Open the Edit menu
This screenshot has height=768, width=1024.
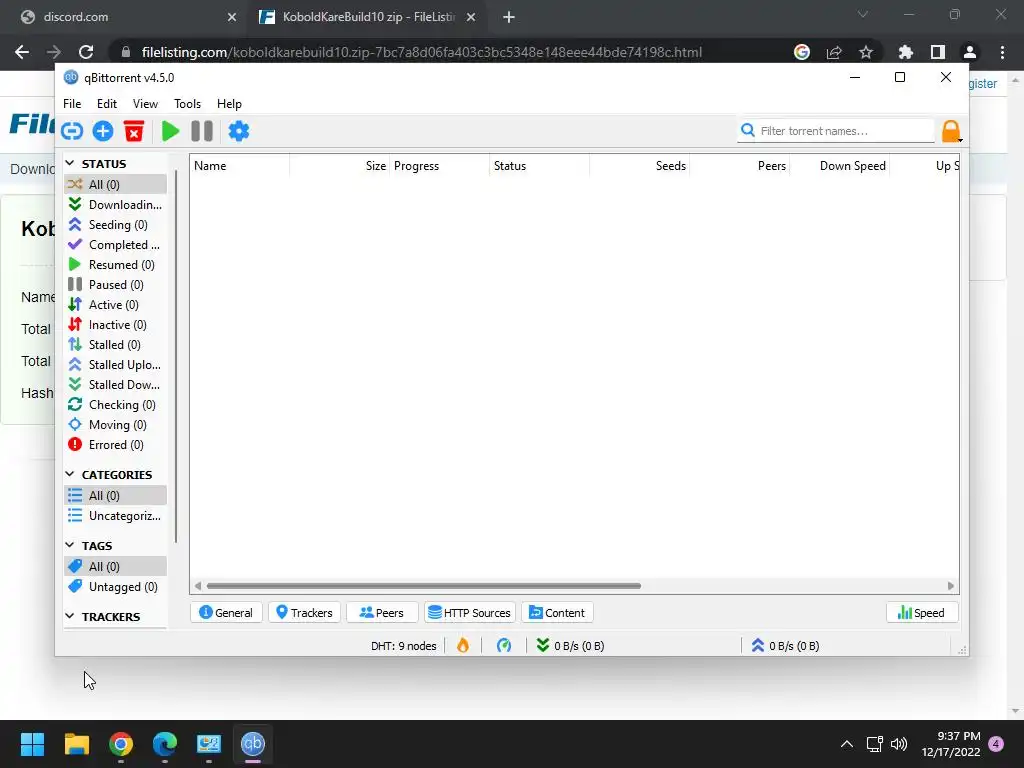(106, 104)
